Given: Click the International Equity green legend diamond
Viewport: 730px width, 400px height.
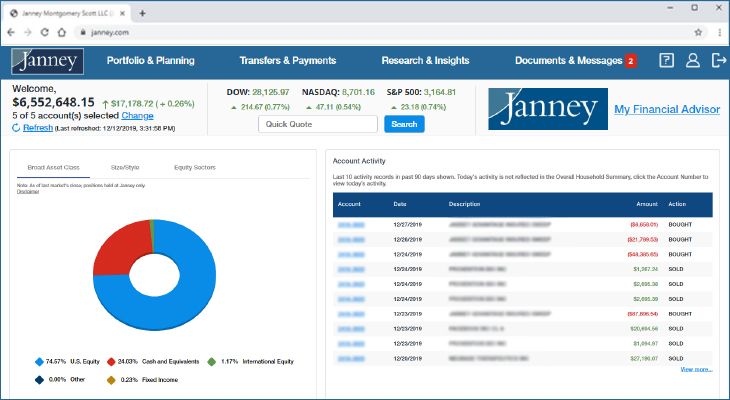Looking at the screenshot, I should [212, 362].
